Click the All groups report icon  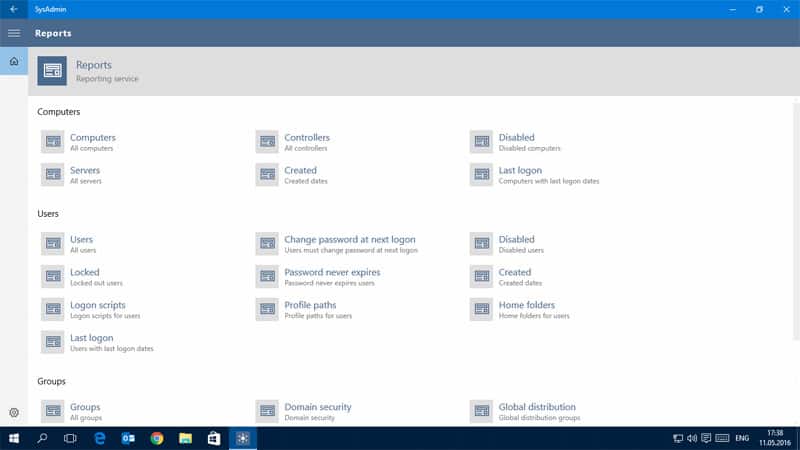click(x=53, y=411)
